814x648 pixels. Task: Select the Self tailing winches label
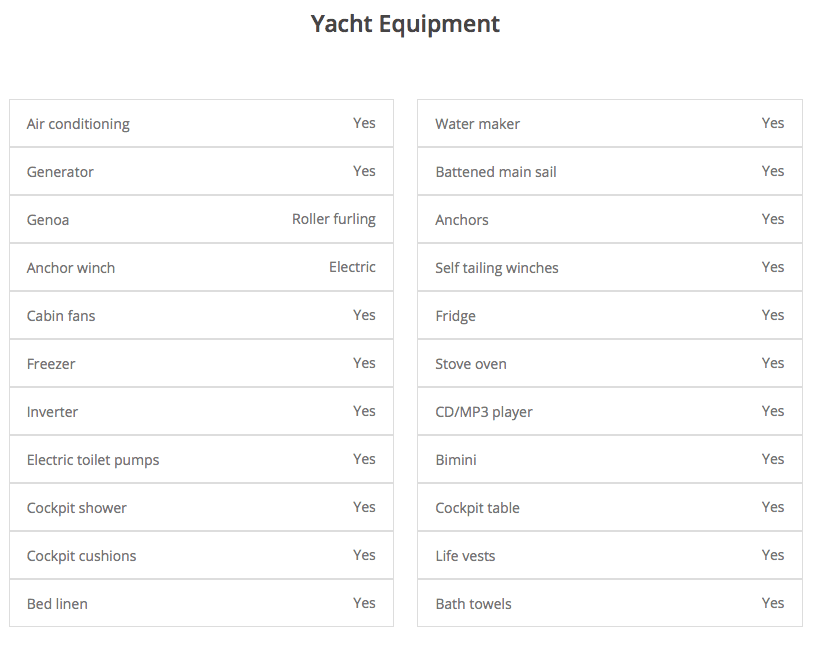pyautogui.click(x=497, y=268)
